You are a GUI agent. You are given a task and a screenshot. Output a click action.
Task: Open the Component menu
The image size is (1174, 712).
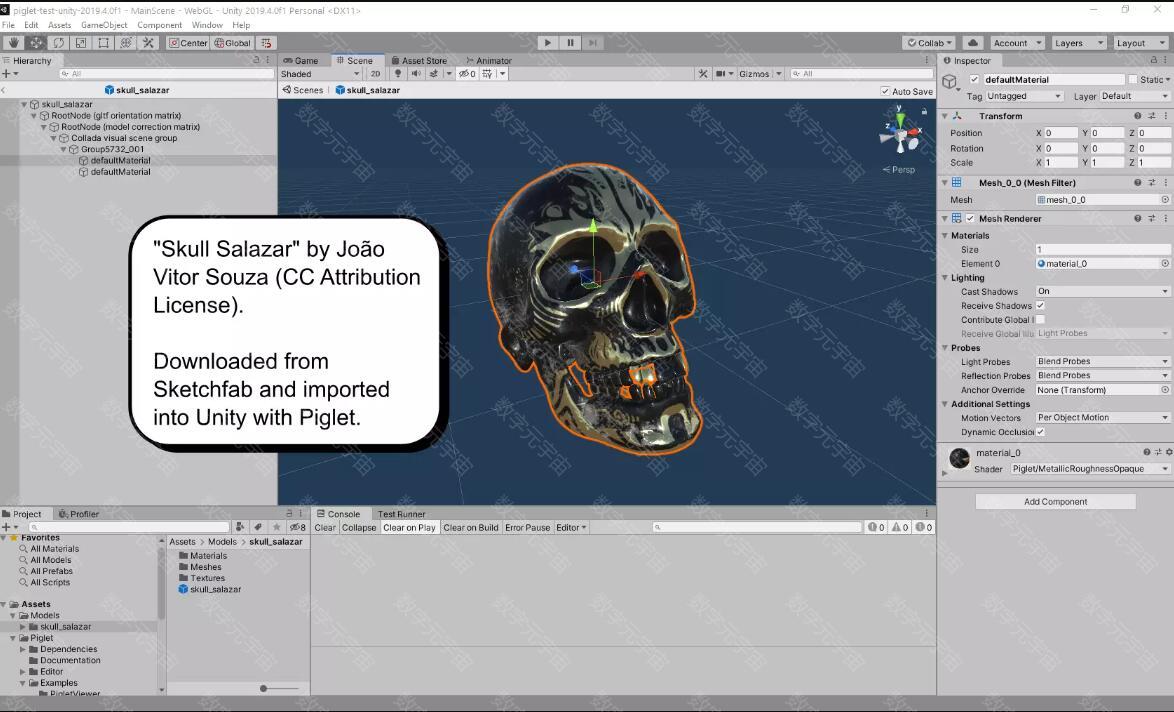point(159,25)
